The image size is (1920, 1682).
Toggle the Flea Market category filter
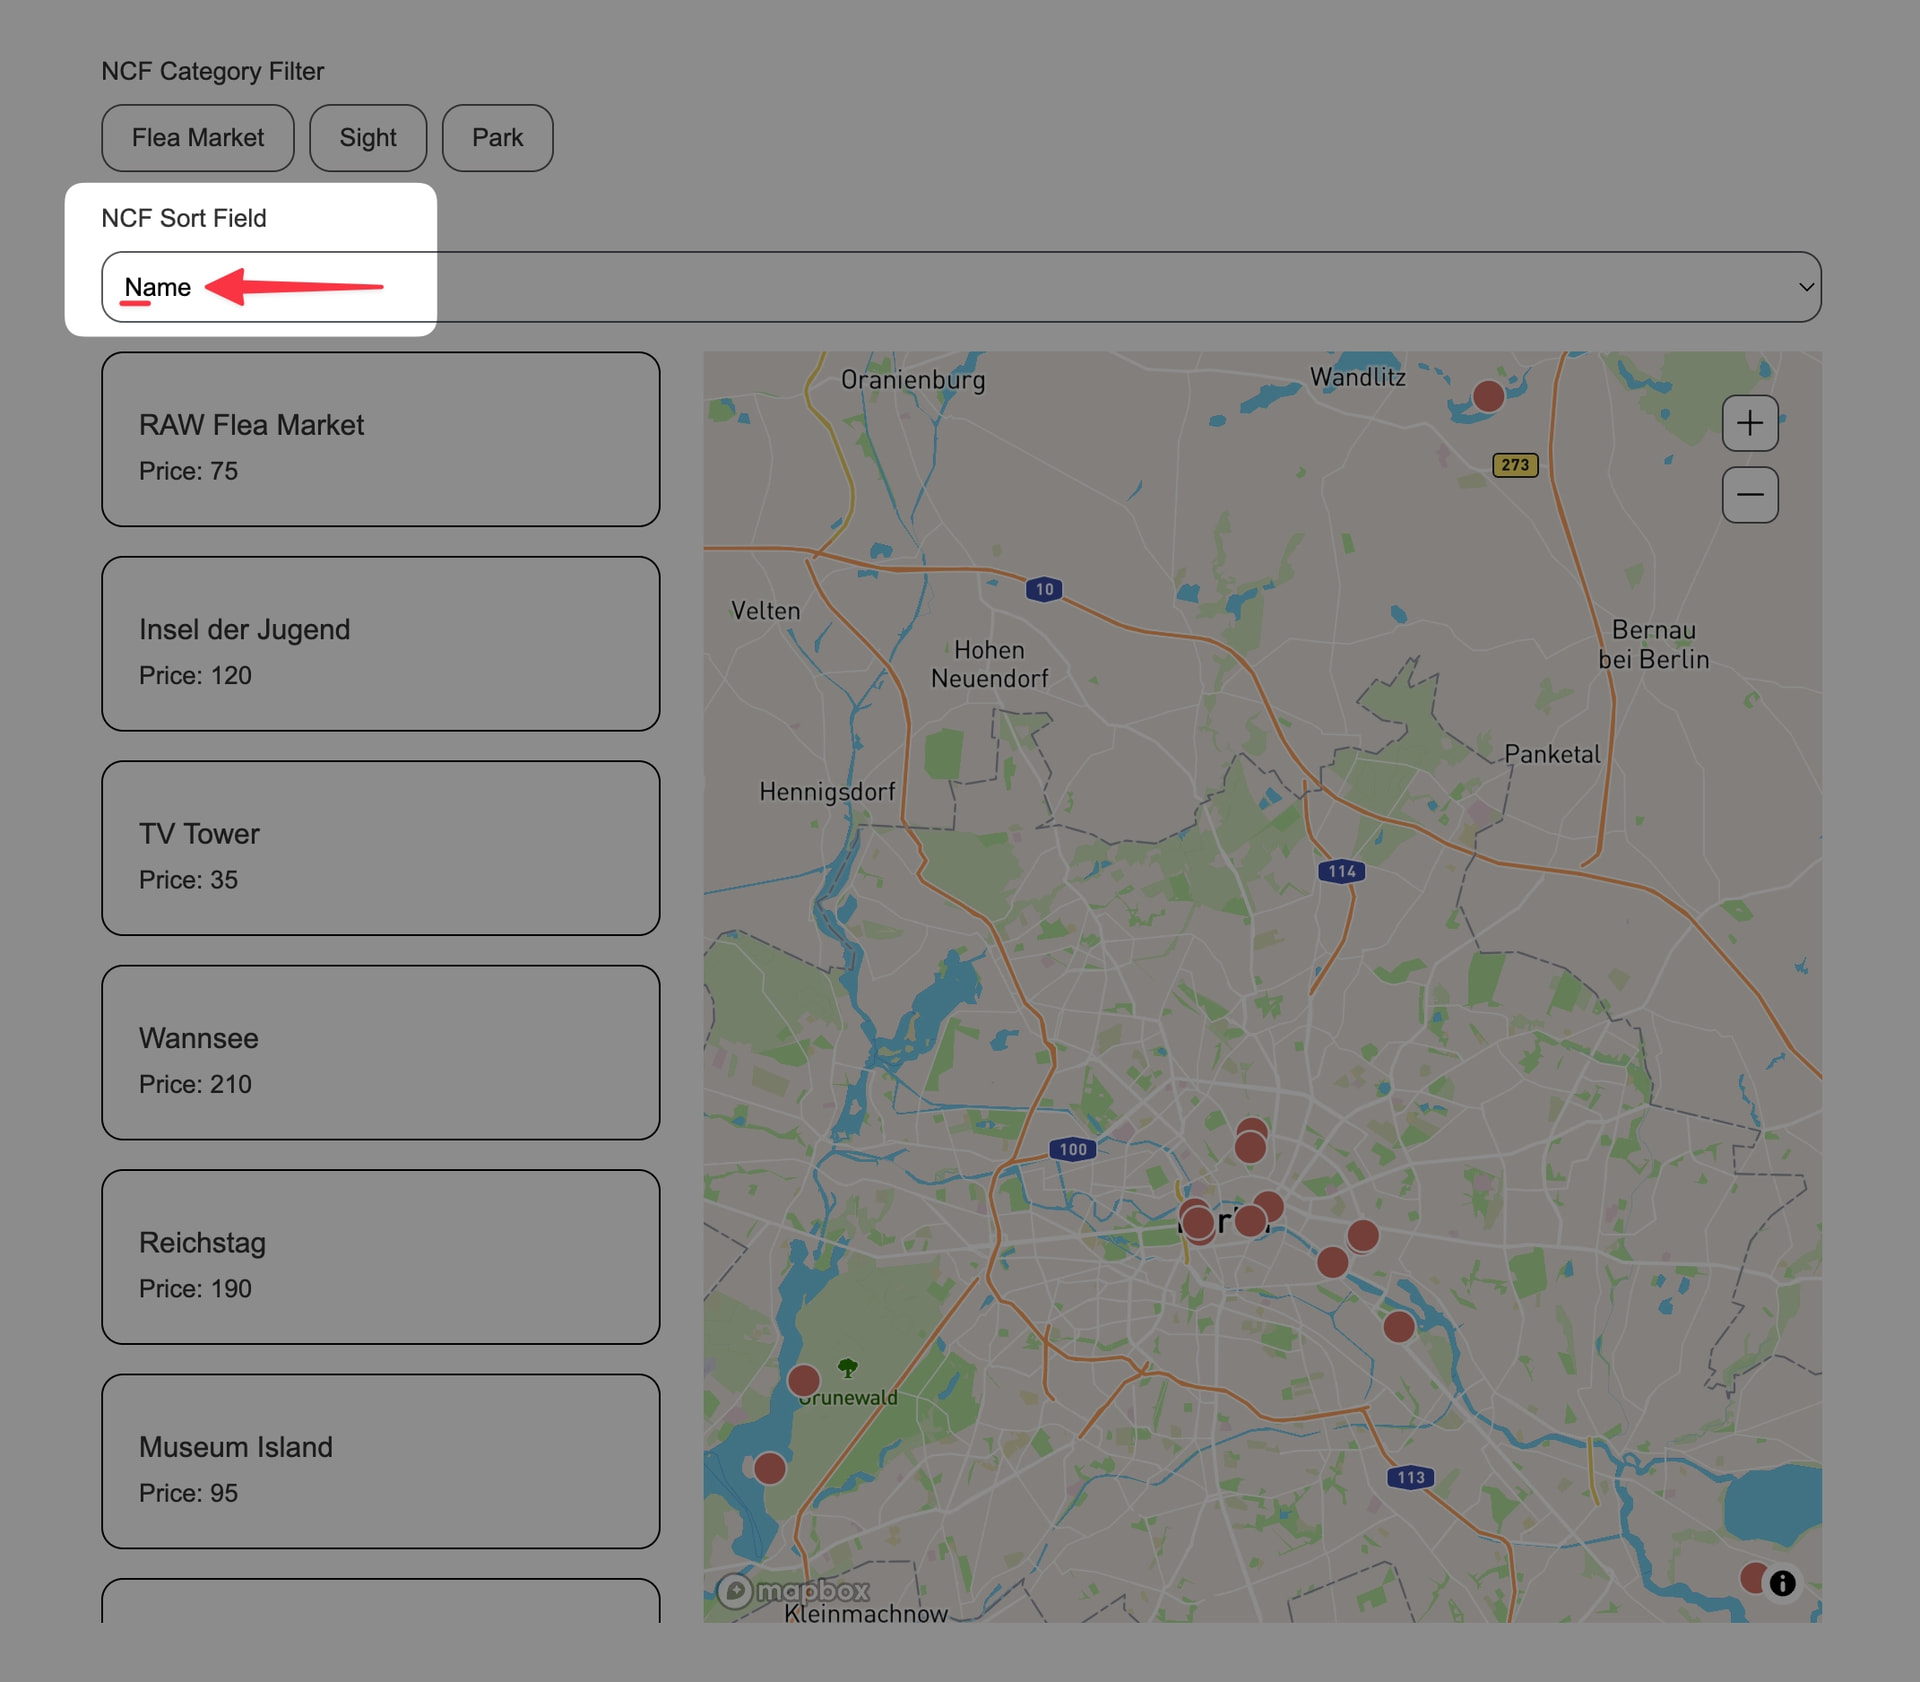pos(198,138)
